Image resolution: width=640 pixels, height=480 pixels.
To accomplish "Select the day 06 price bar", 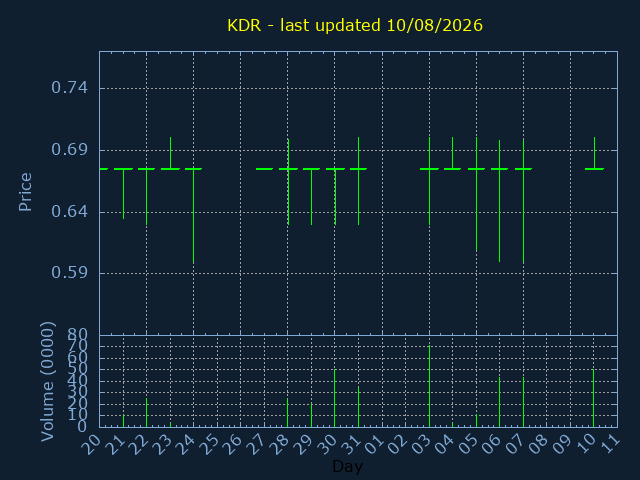I will [x=499, y=201].
